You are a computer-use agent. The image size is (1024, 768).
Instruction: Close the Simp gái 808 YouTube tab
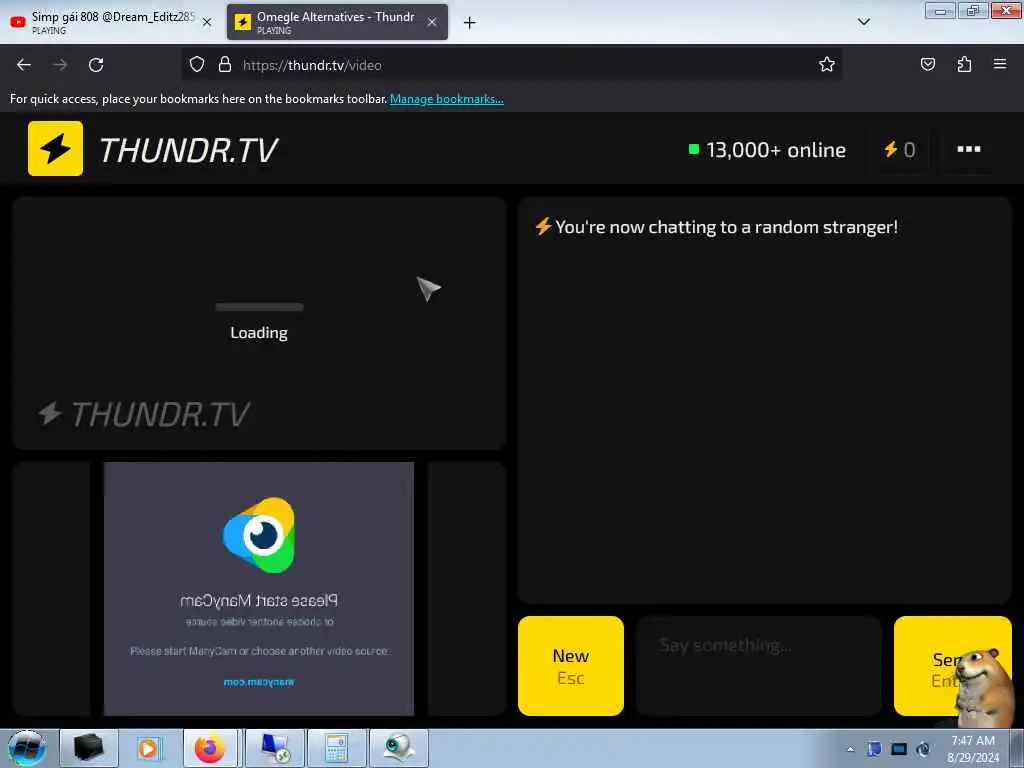pos(207,22)
